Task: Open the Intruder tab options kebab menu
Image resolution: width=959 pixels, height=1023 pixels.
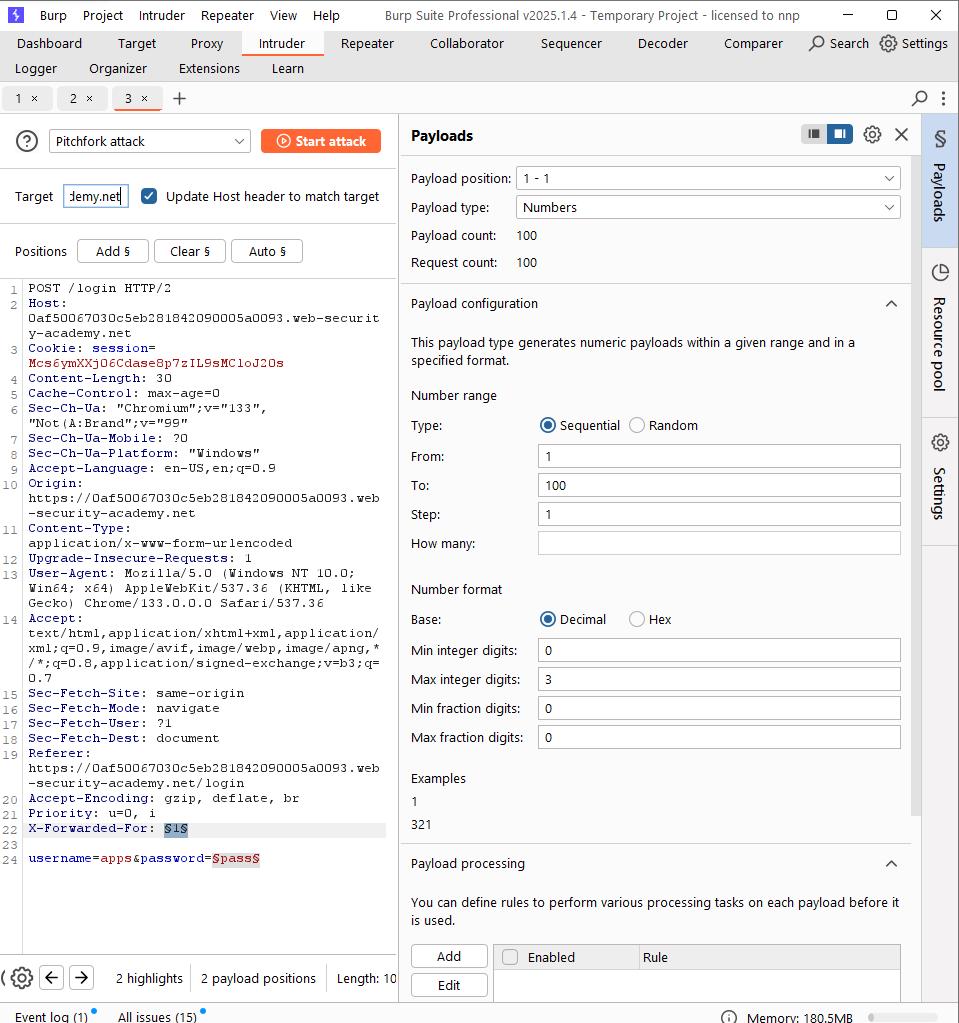Action: click(x=943, y=99)
